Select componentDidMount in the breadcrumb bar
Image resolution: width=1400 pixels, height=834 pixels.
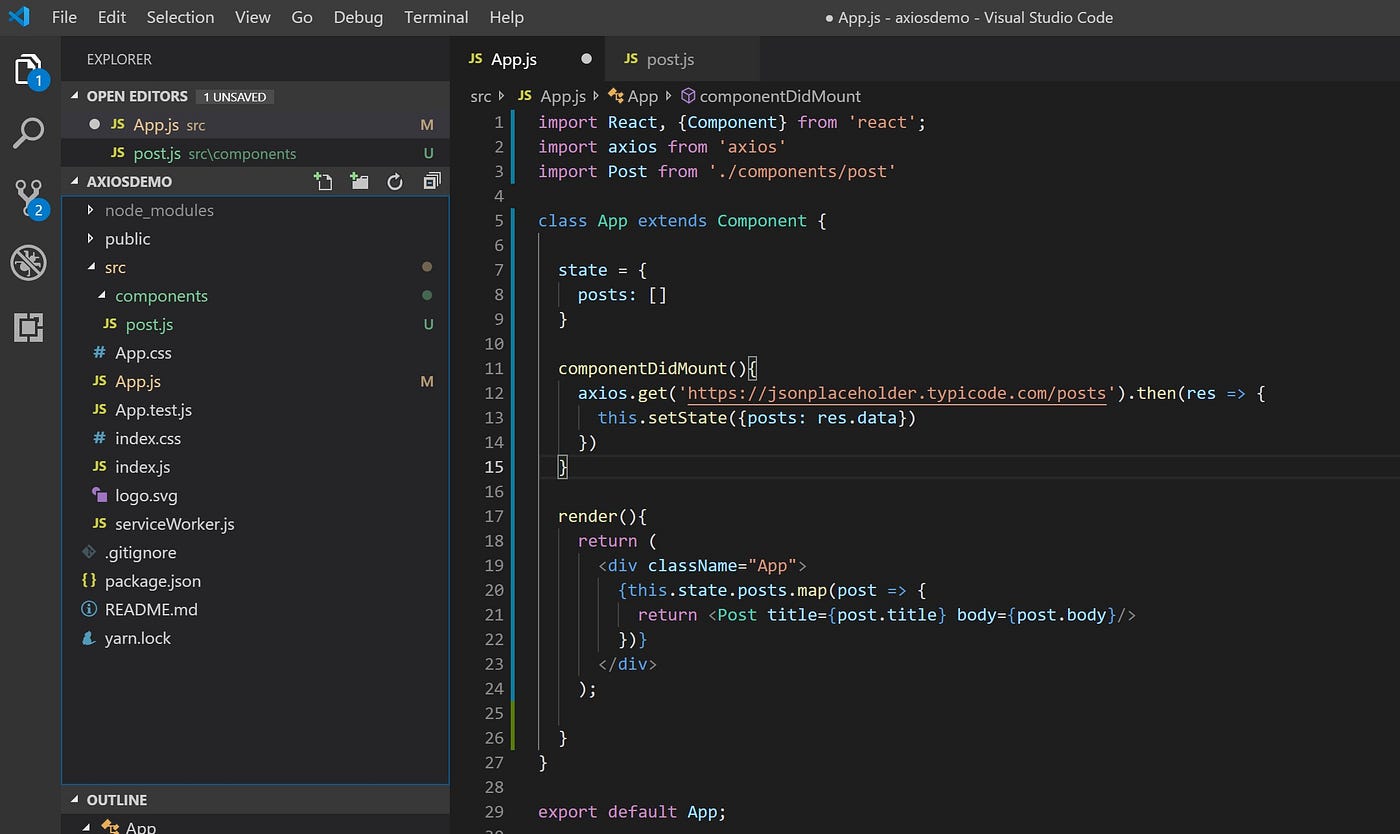tap(781, 96)
